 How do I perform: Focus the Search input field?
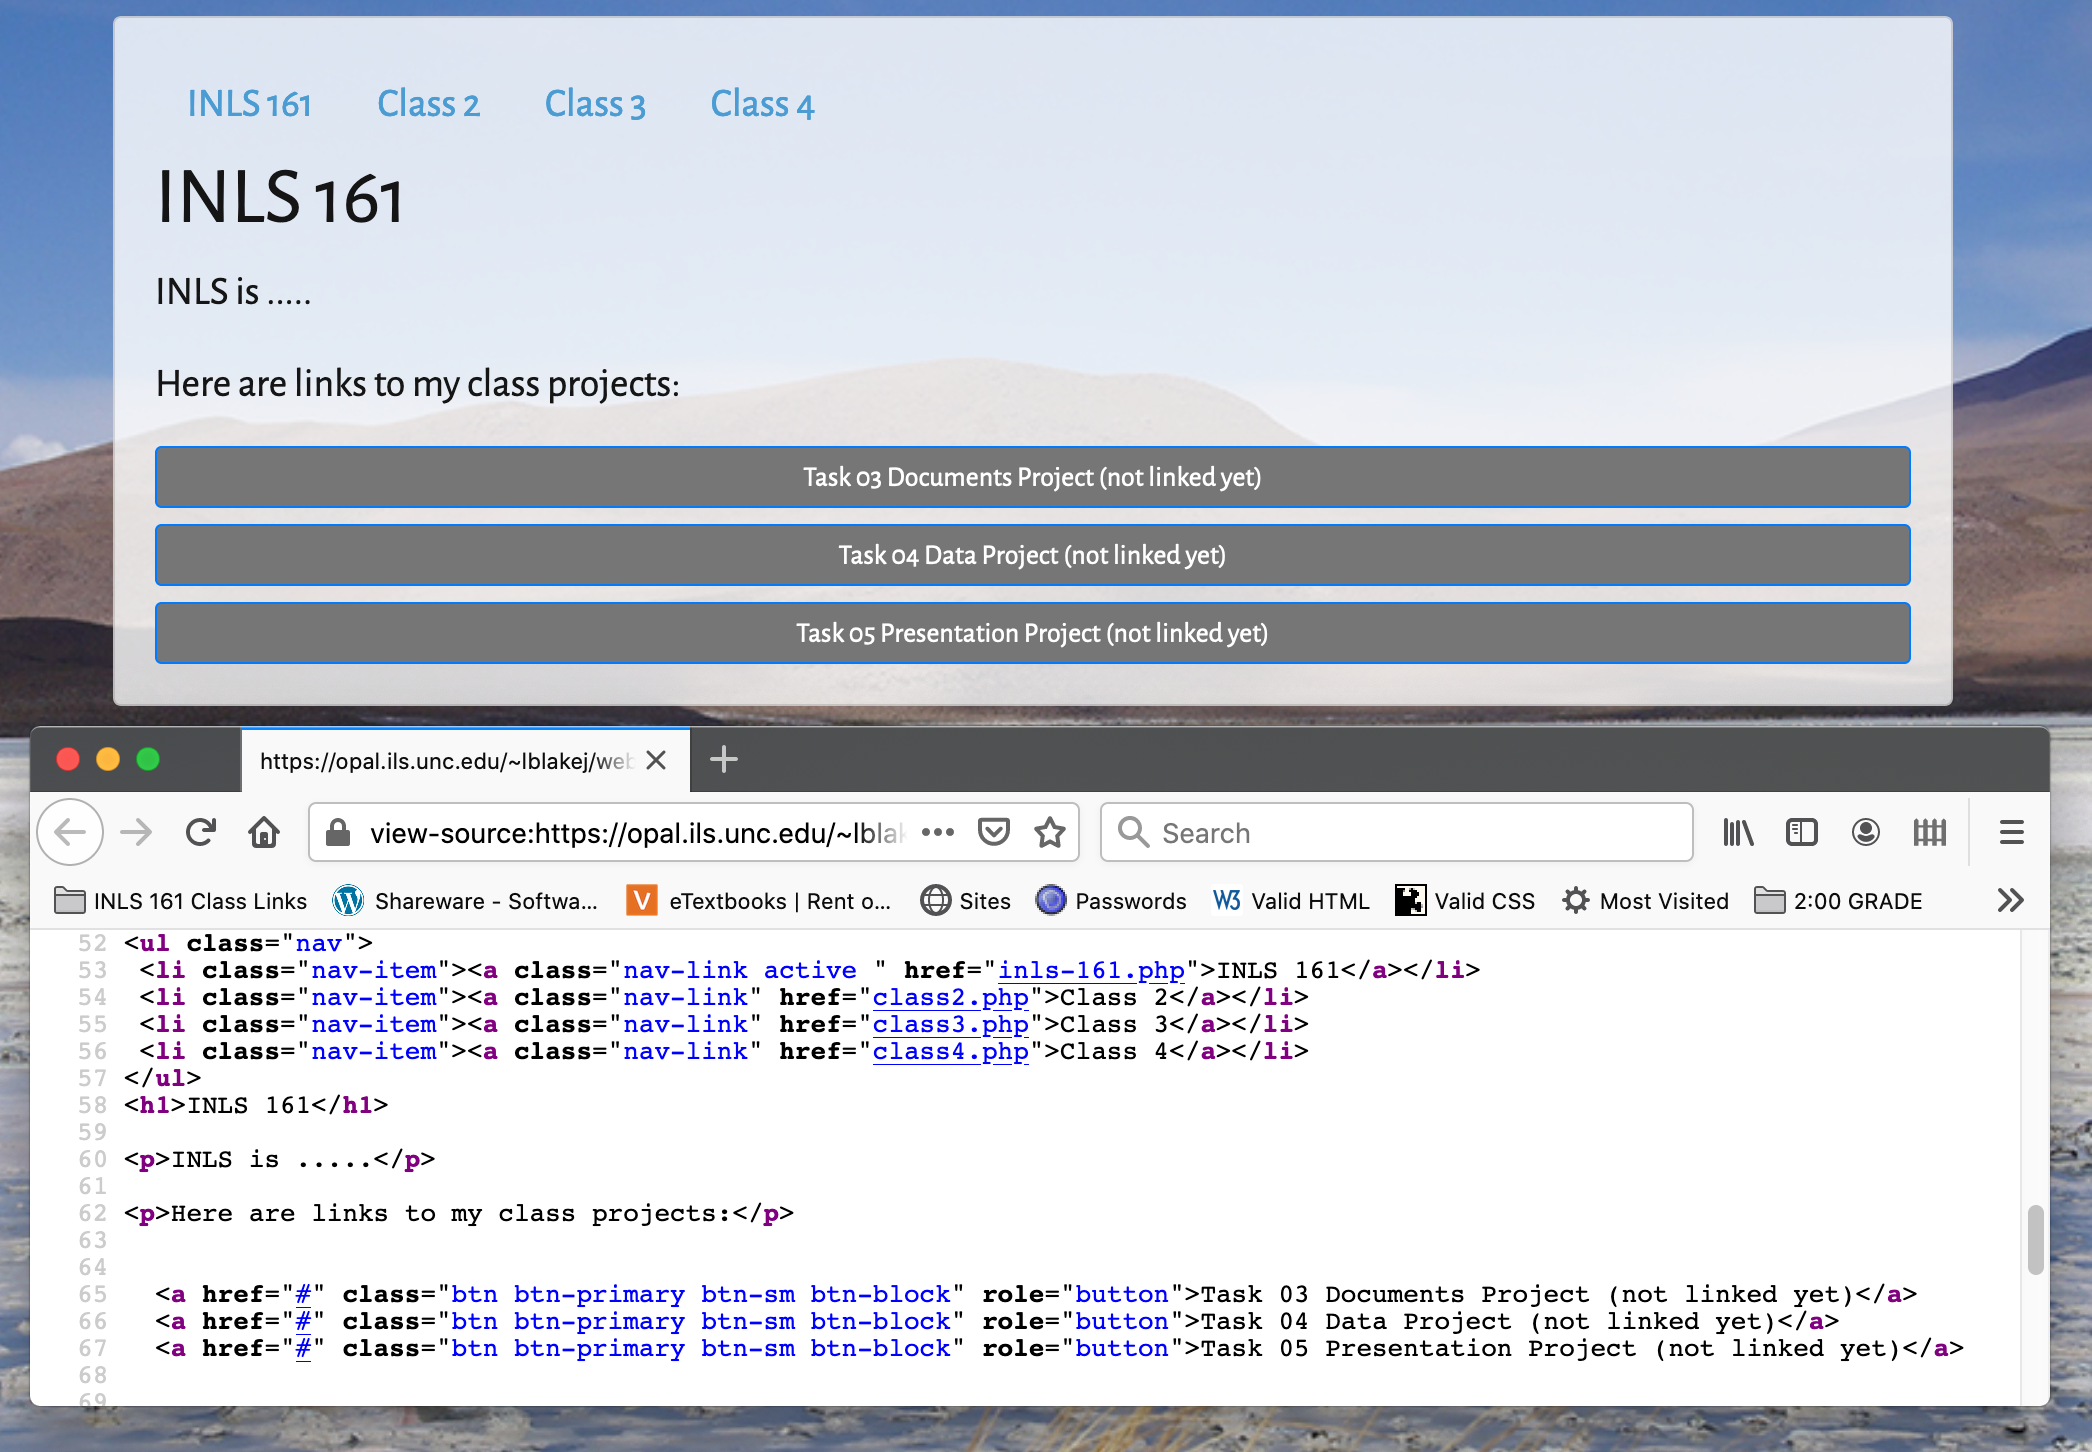coord(1396,832)
